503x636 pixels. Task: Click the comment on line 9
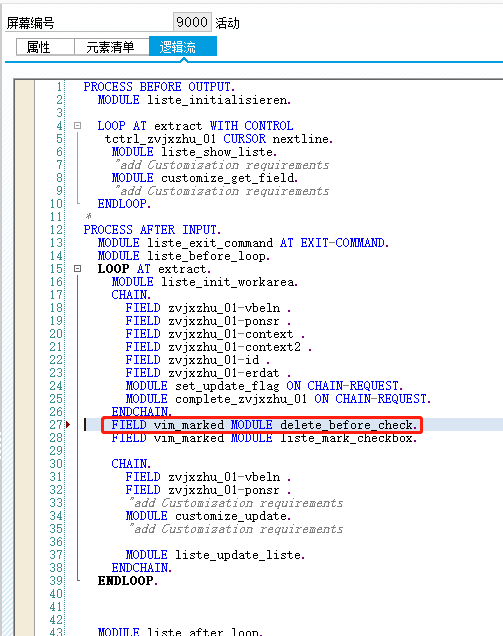[222, 191]
